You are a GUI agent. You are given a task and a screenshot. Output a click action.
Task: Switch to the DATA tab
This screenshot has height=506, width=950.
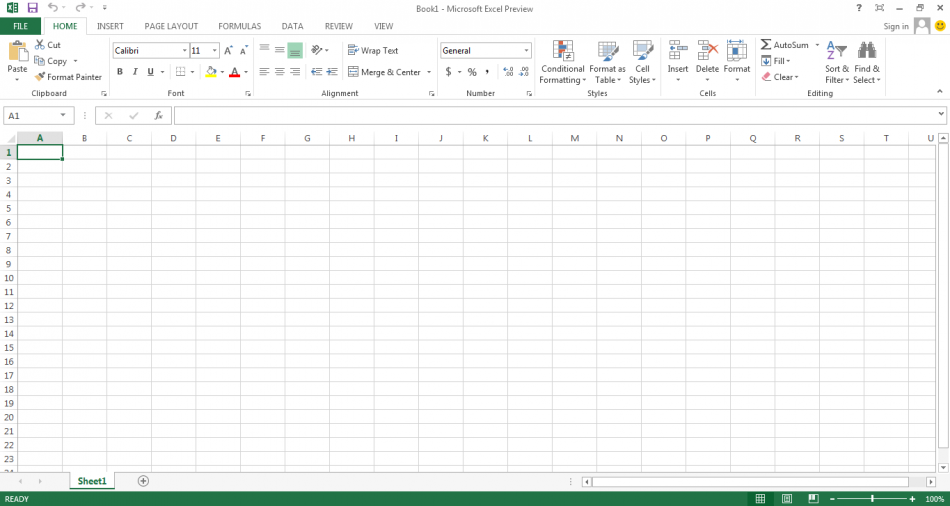pyautogui.click(x=293, y=26)
